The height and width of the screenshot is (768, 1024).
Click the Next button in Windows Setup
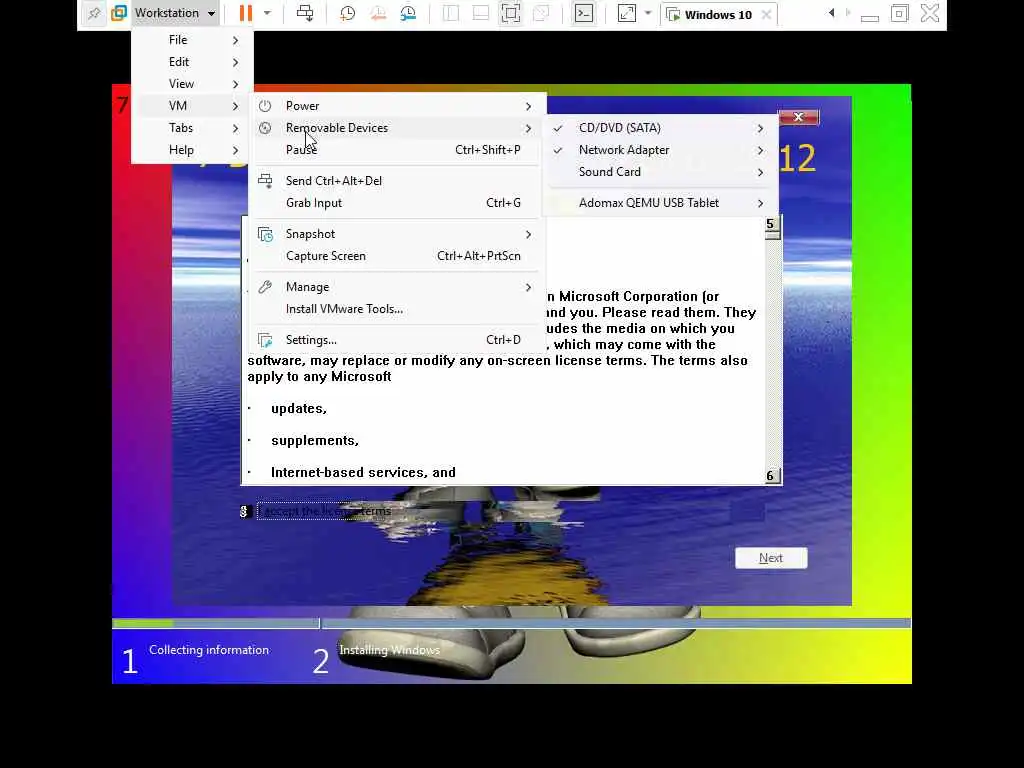click(x=771, y=558)
